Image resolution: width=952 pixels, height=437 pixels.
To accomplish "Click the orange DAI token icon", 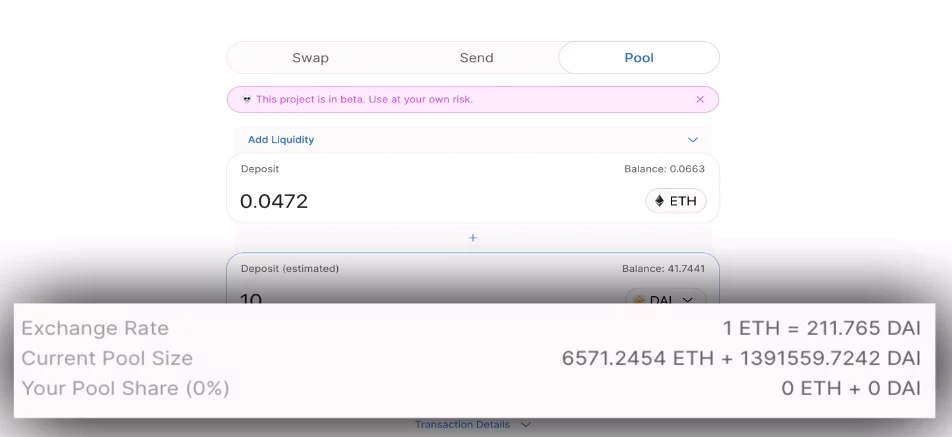I will [639, 299].
